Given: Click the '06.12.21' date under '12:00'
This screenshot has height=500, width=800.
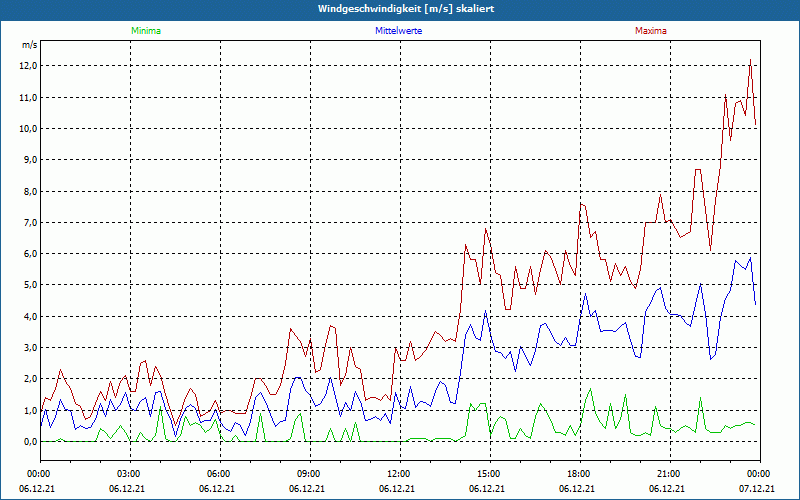Looking at the screenshot, I should tap(396, 488).
